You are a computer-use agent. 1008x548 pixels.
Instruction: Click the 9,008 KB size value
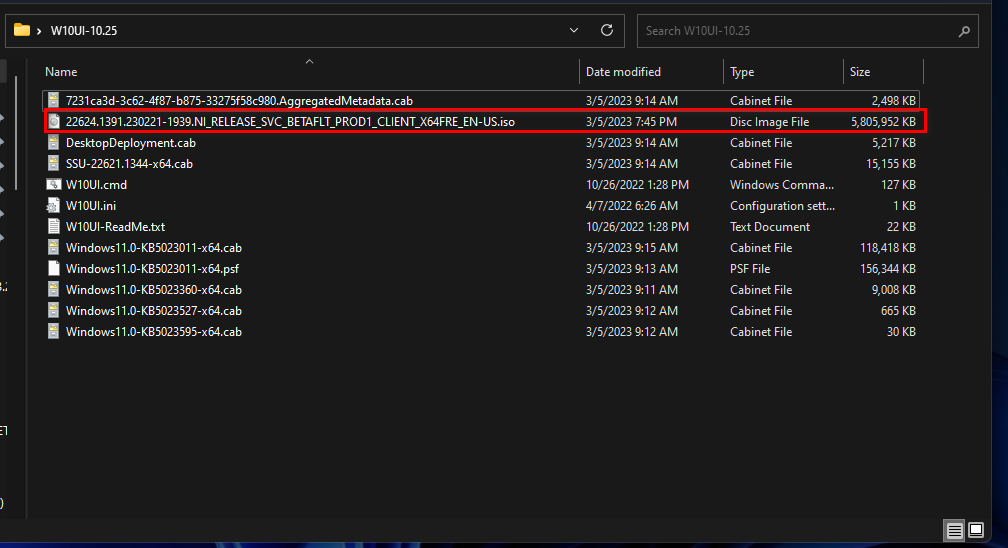[894, 289]
